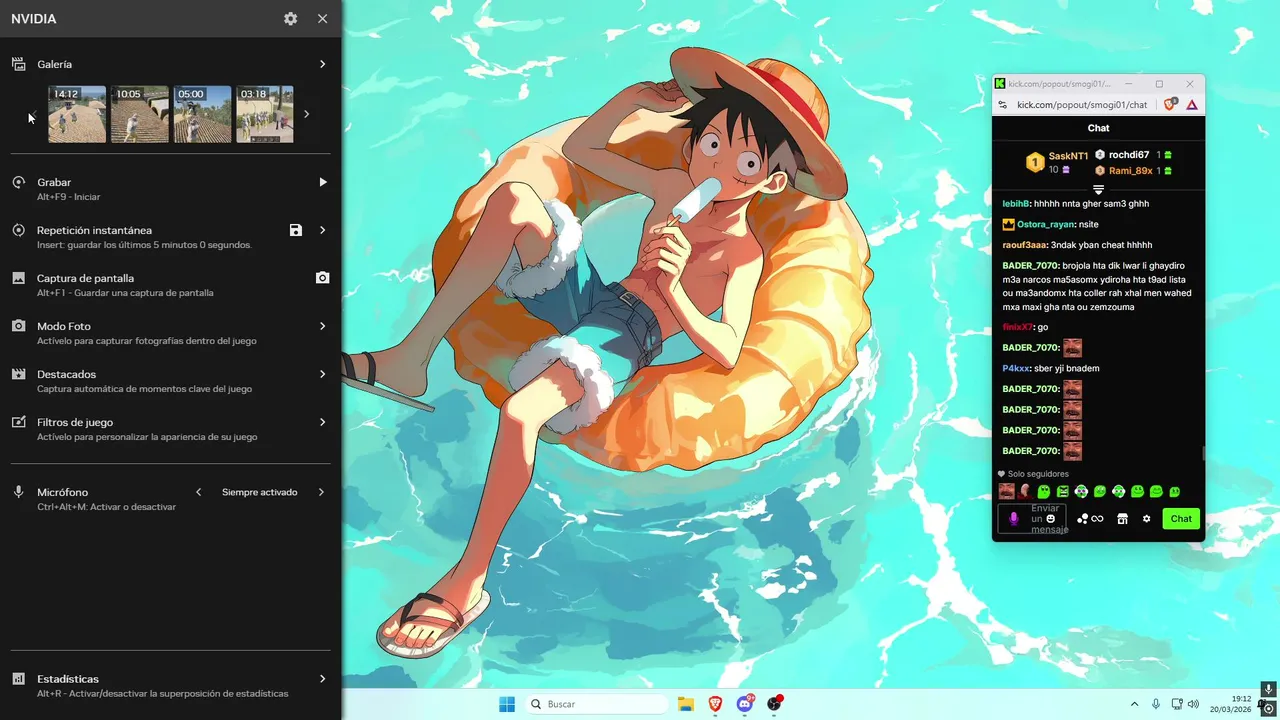The height and width of the screenshot is (720, 1280).
Task: Expand Repetición instantánea options
Action: 322,230
